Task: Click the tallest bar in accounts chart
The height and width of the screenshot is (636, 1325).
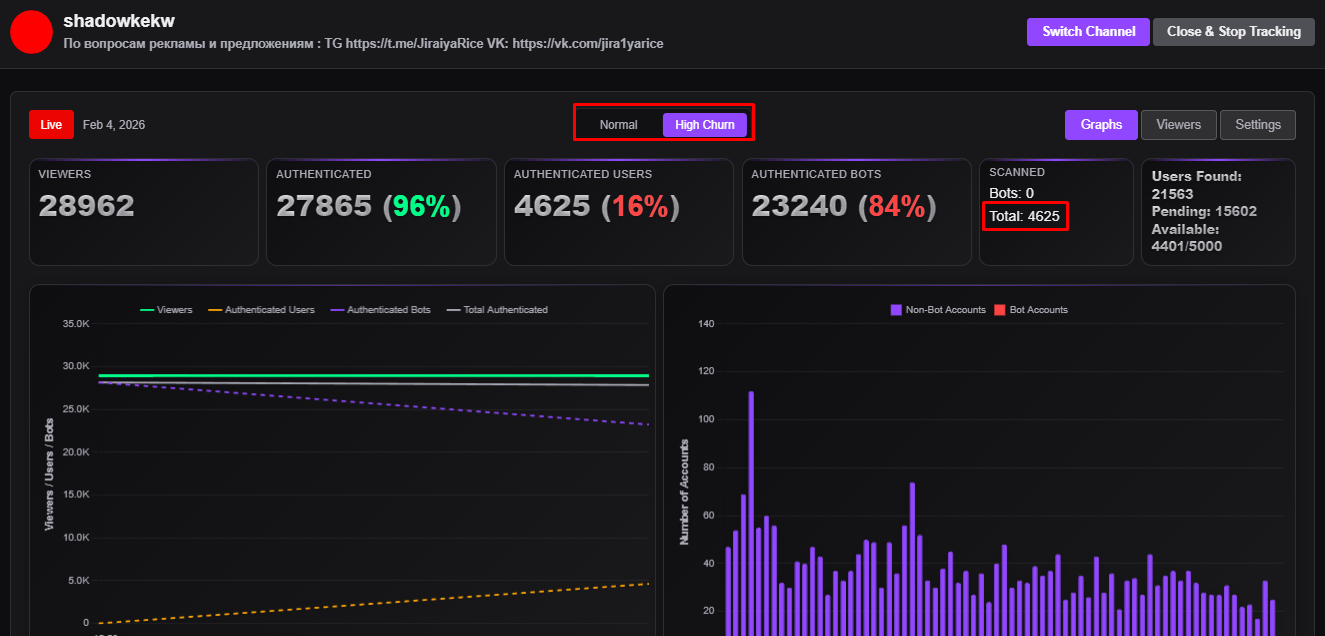Action: click(751, 513)
